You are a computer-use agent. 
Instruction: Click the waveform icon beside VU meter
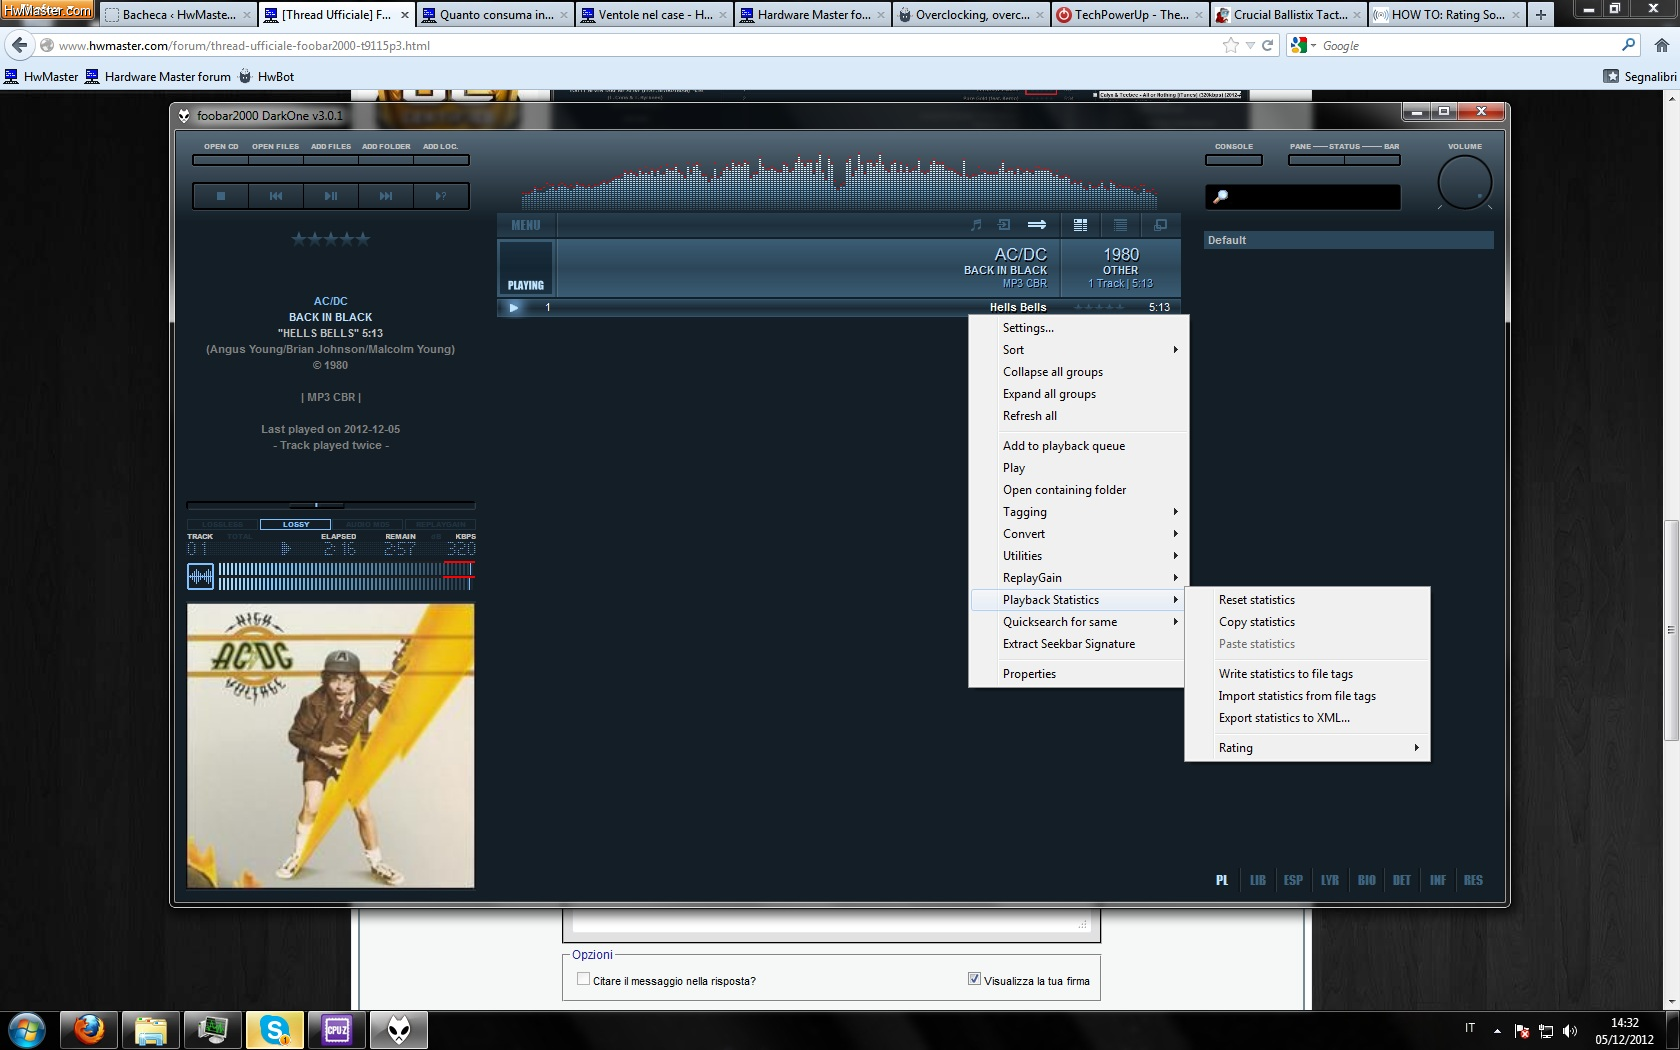[x=200, y=576]
